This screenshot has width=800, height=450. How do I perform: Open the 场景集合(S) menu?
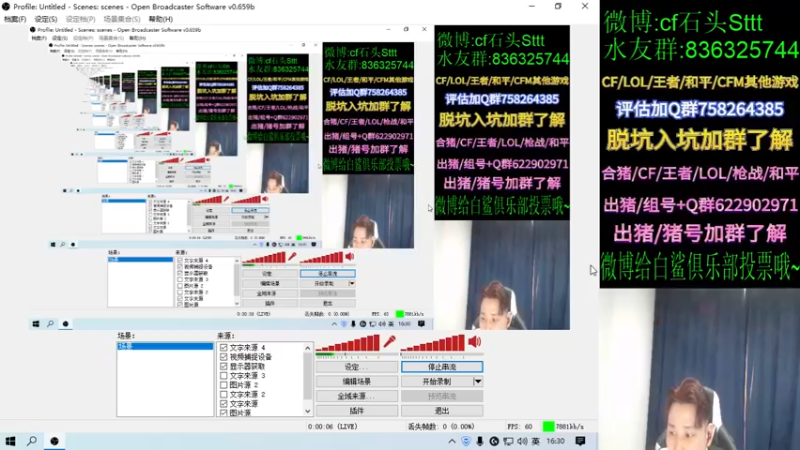(x=122, y=19)
